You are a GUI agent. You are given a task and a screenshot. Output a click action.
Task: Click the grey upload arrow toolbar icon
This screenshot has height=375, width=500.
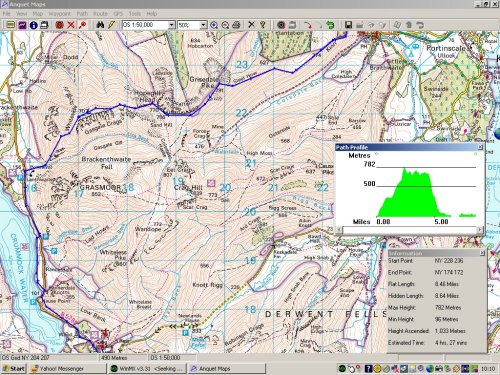409,25
